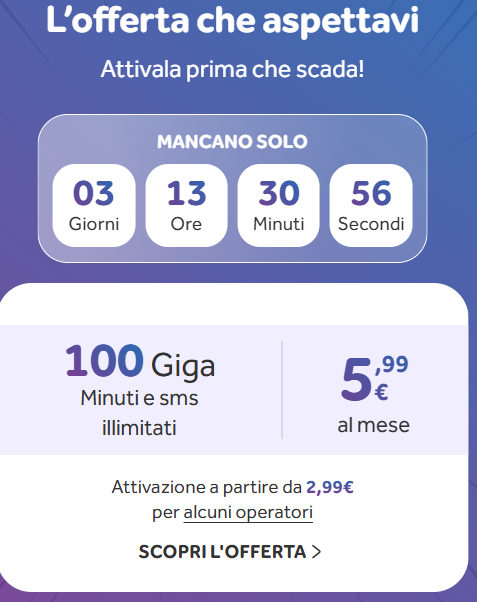The height and width of the screenshot is (602, 477).
Task: Select the Minuti countdown box showing 30
Action: click(278, 205)
